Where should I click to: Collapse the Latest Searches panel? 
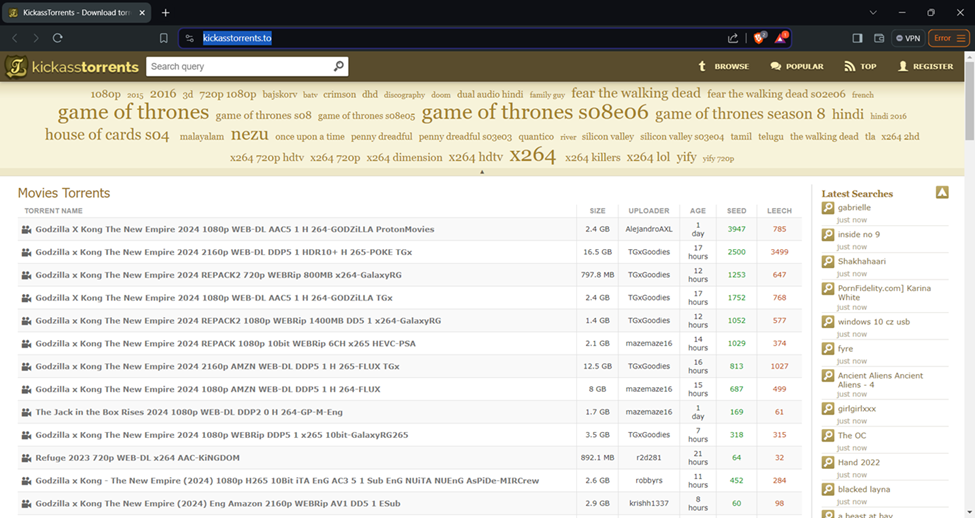point(942,192)
